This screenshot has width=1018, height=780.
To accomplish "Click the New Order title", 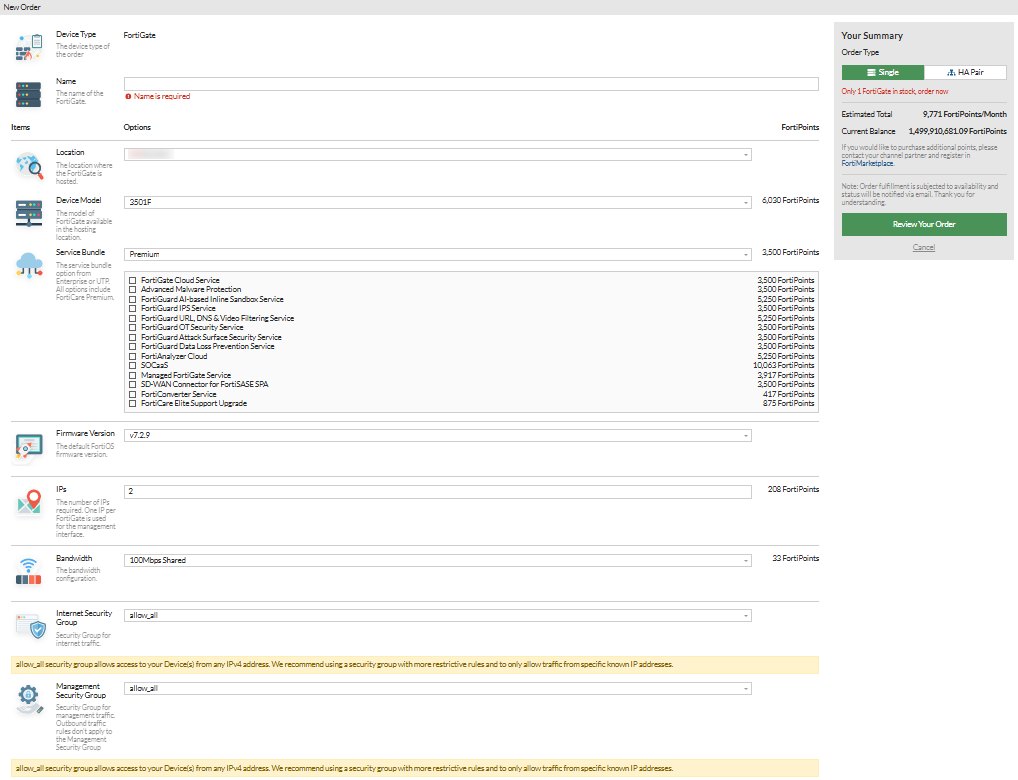I will click(x=22, y=7).
